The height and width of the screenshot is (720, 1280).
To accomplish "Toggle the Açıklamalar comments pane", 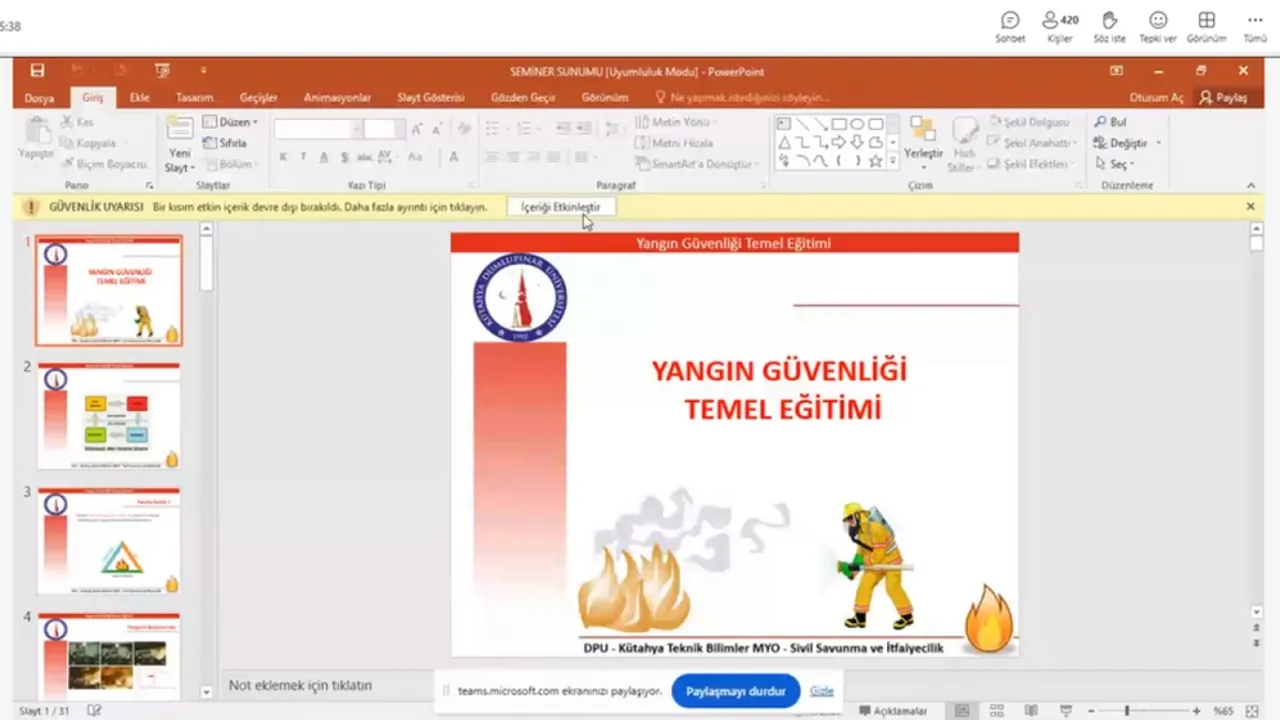I will tap(893, 711).
